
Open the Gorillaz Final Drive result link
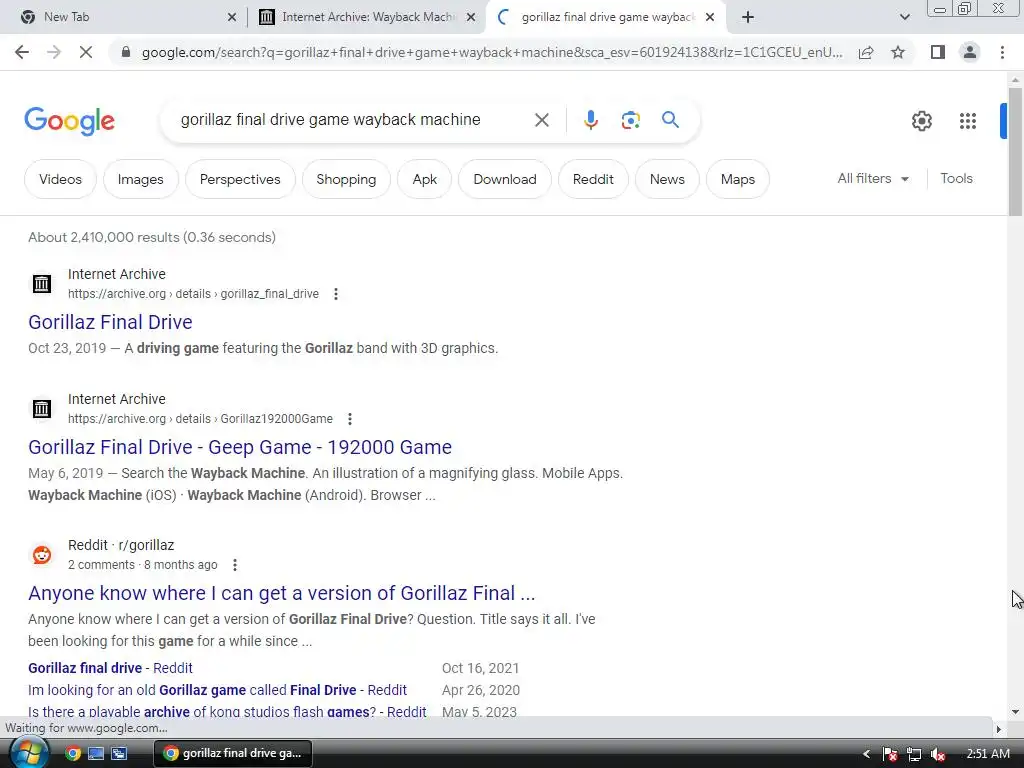pyautogui.click(x=110, y=322)
